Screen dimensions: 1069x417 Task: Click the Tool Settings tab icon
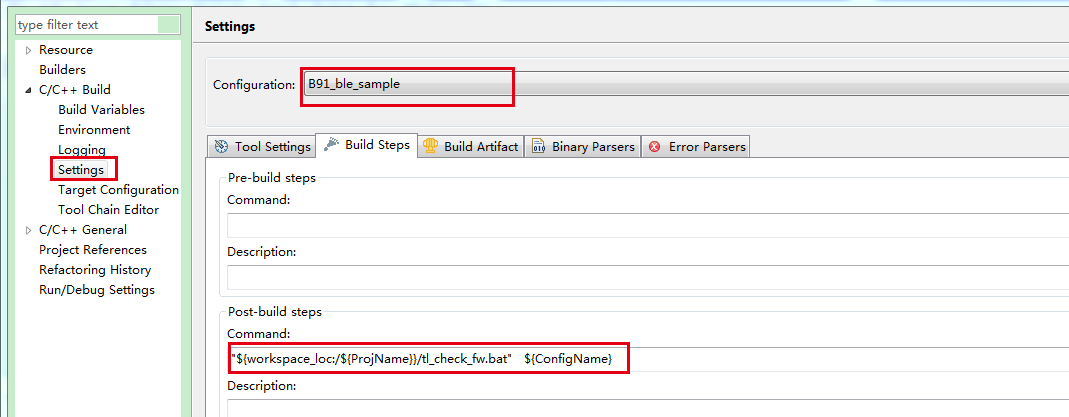(x=221, y=147)
